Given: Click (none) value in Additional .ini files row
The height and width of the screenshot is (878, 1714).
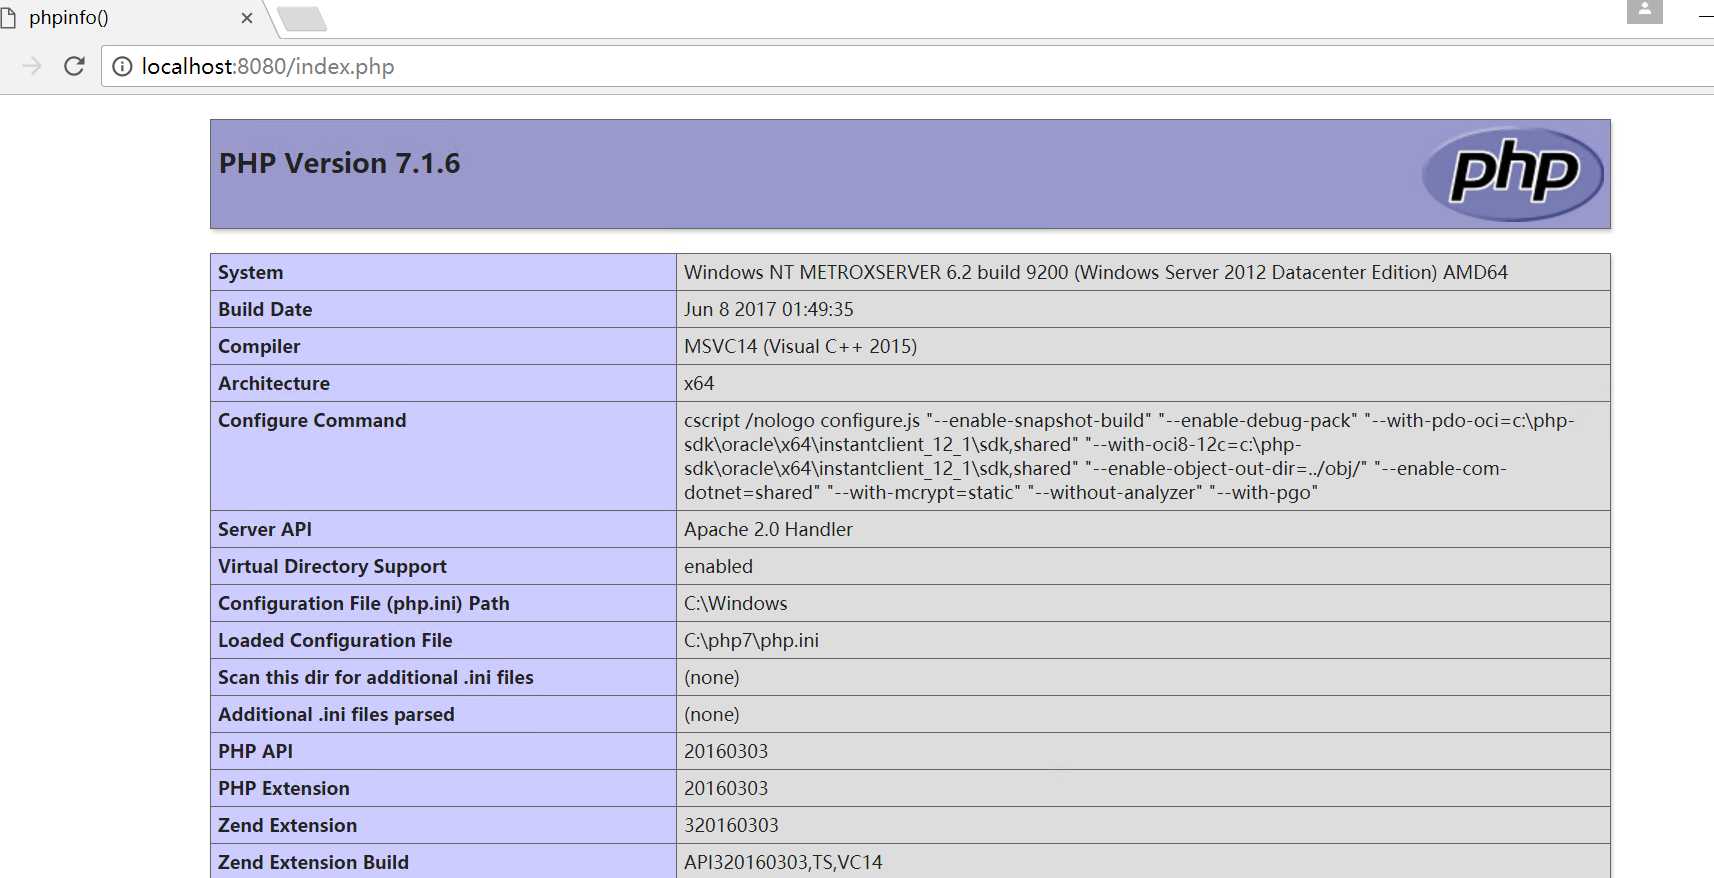Looking at the screenshot, I should [x=712, y=714].
